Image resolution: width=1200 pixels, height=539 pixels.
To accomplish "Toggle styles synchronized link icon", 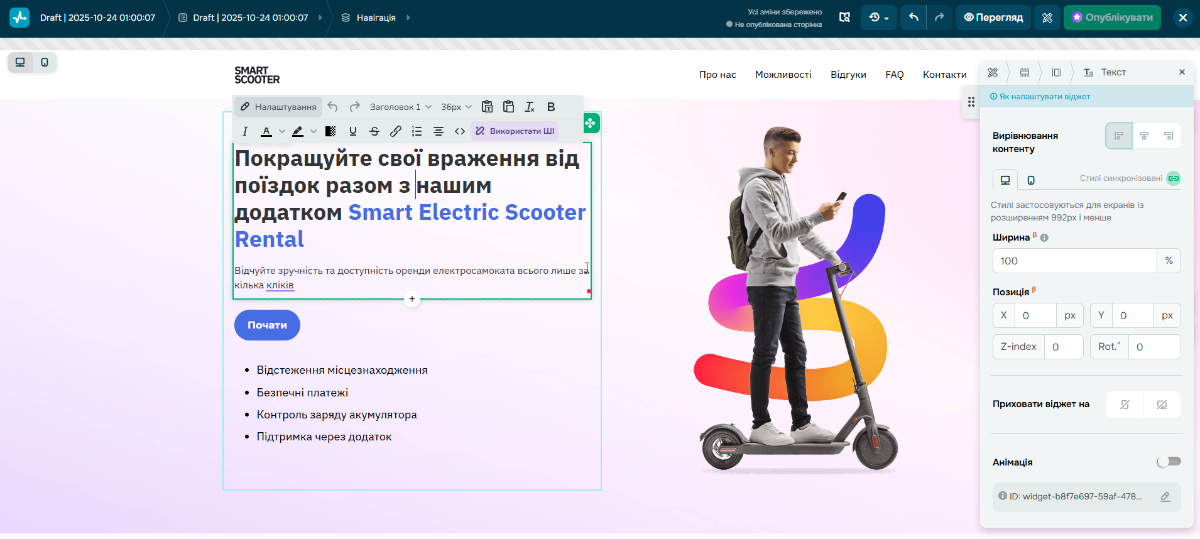I will click(1173, 178).
